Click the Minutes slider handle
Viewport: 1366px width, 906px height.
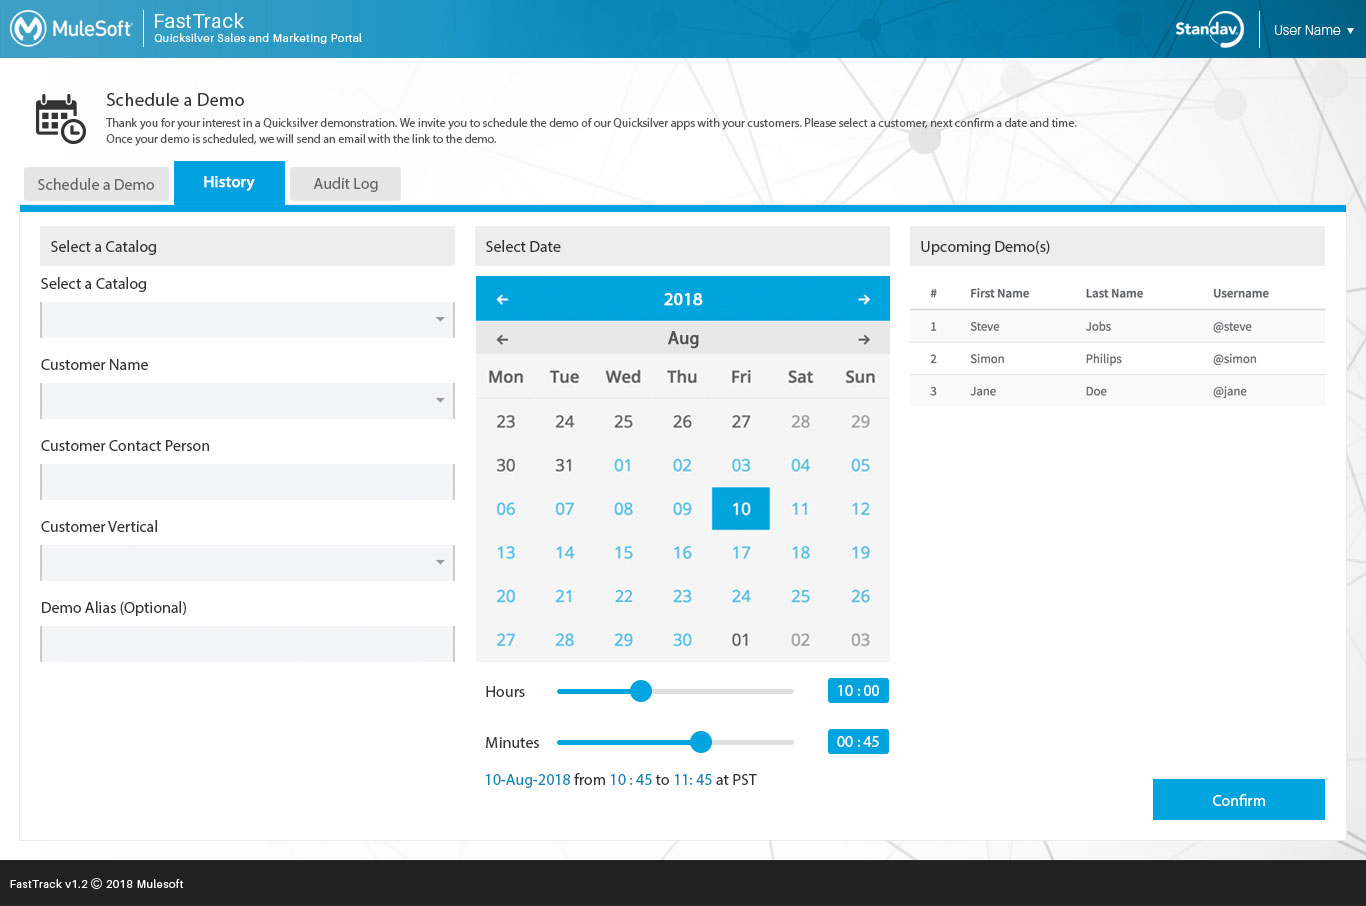[x=701, y=742]
